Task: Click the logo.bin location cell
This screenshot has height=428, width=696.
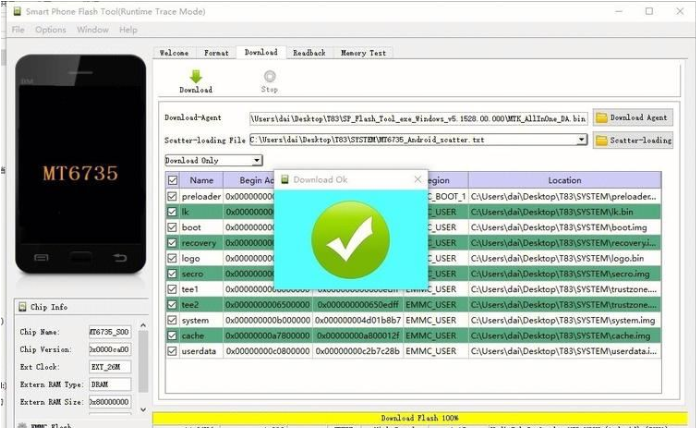Action: click(565, 258)
